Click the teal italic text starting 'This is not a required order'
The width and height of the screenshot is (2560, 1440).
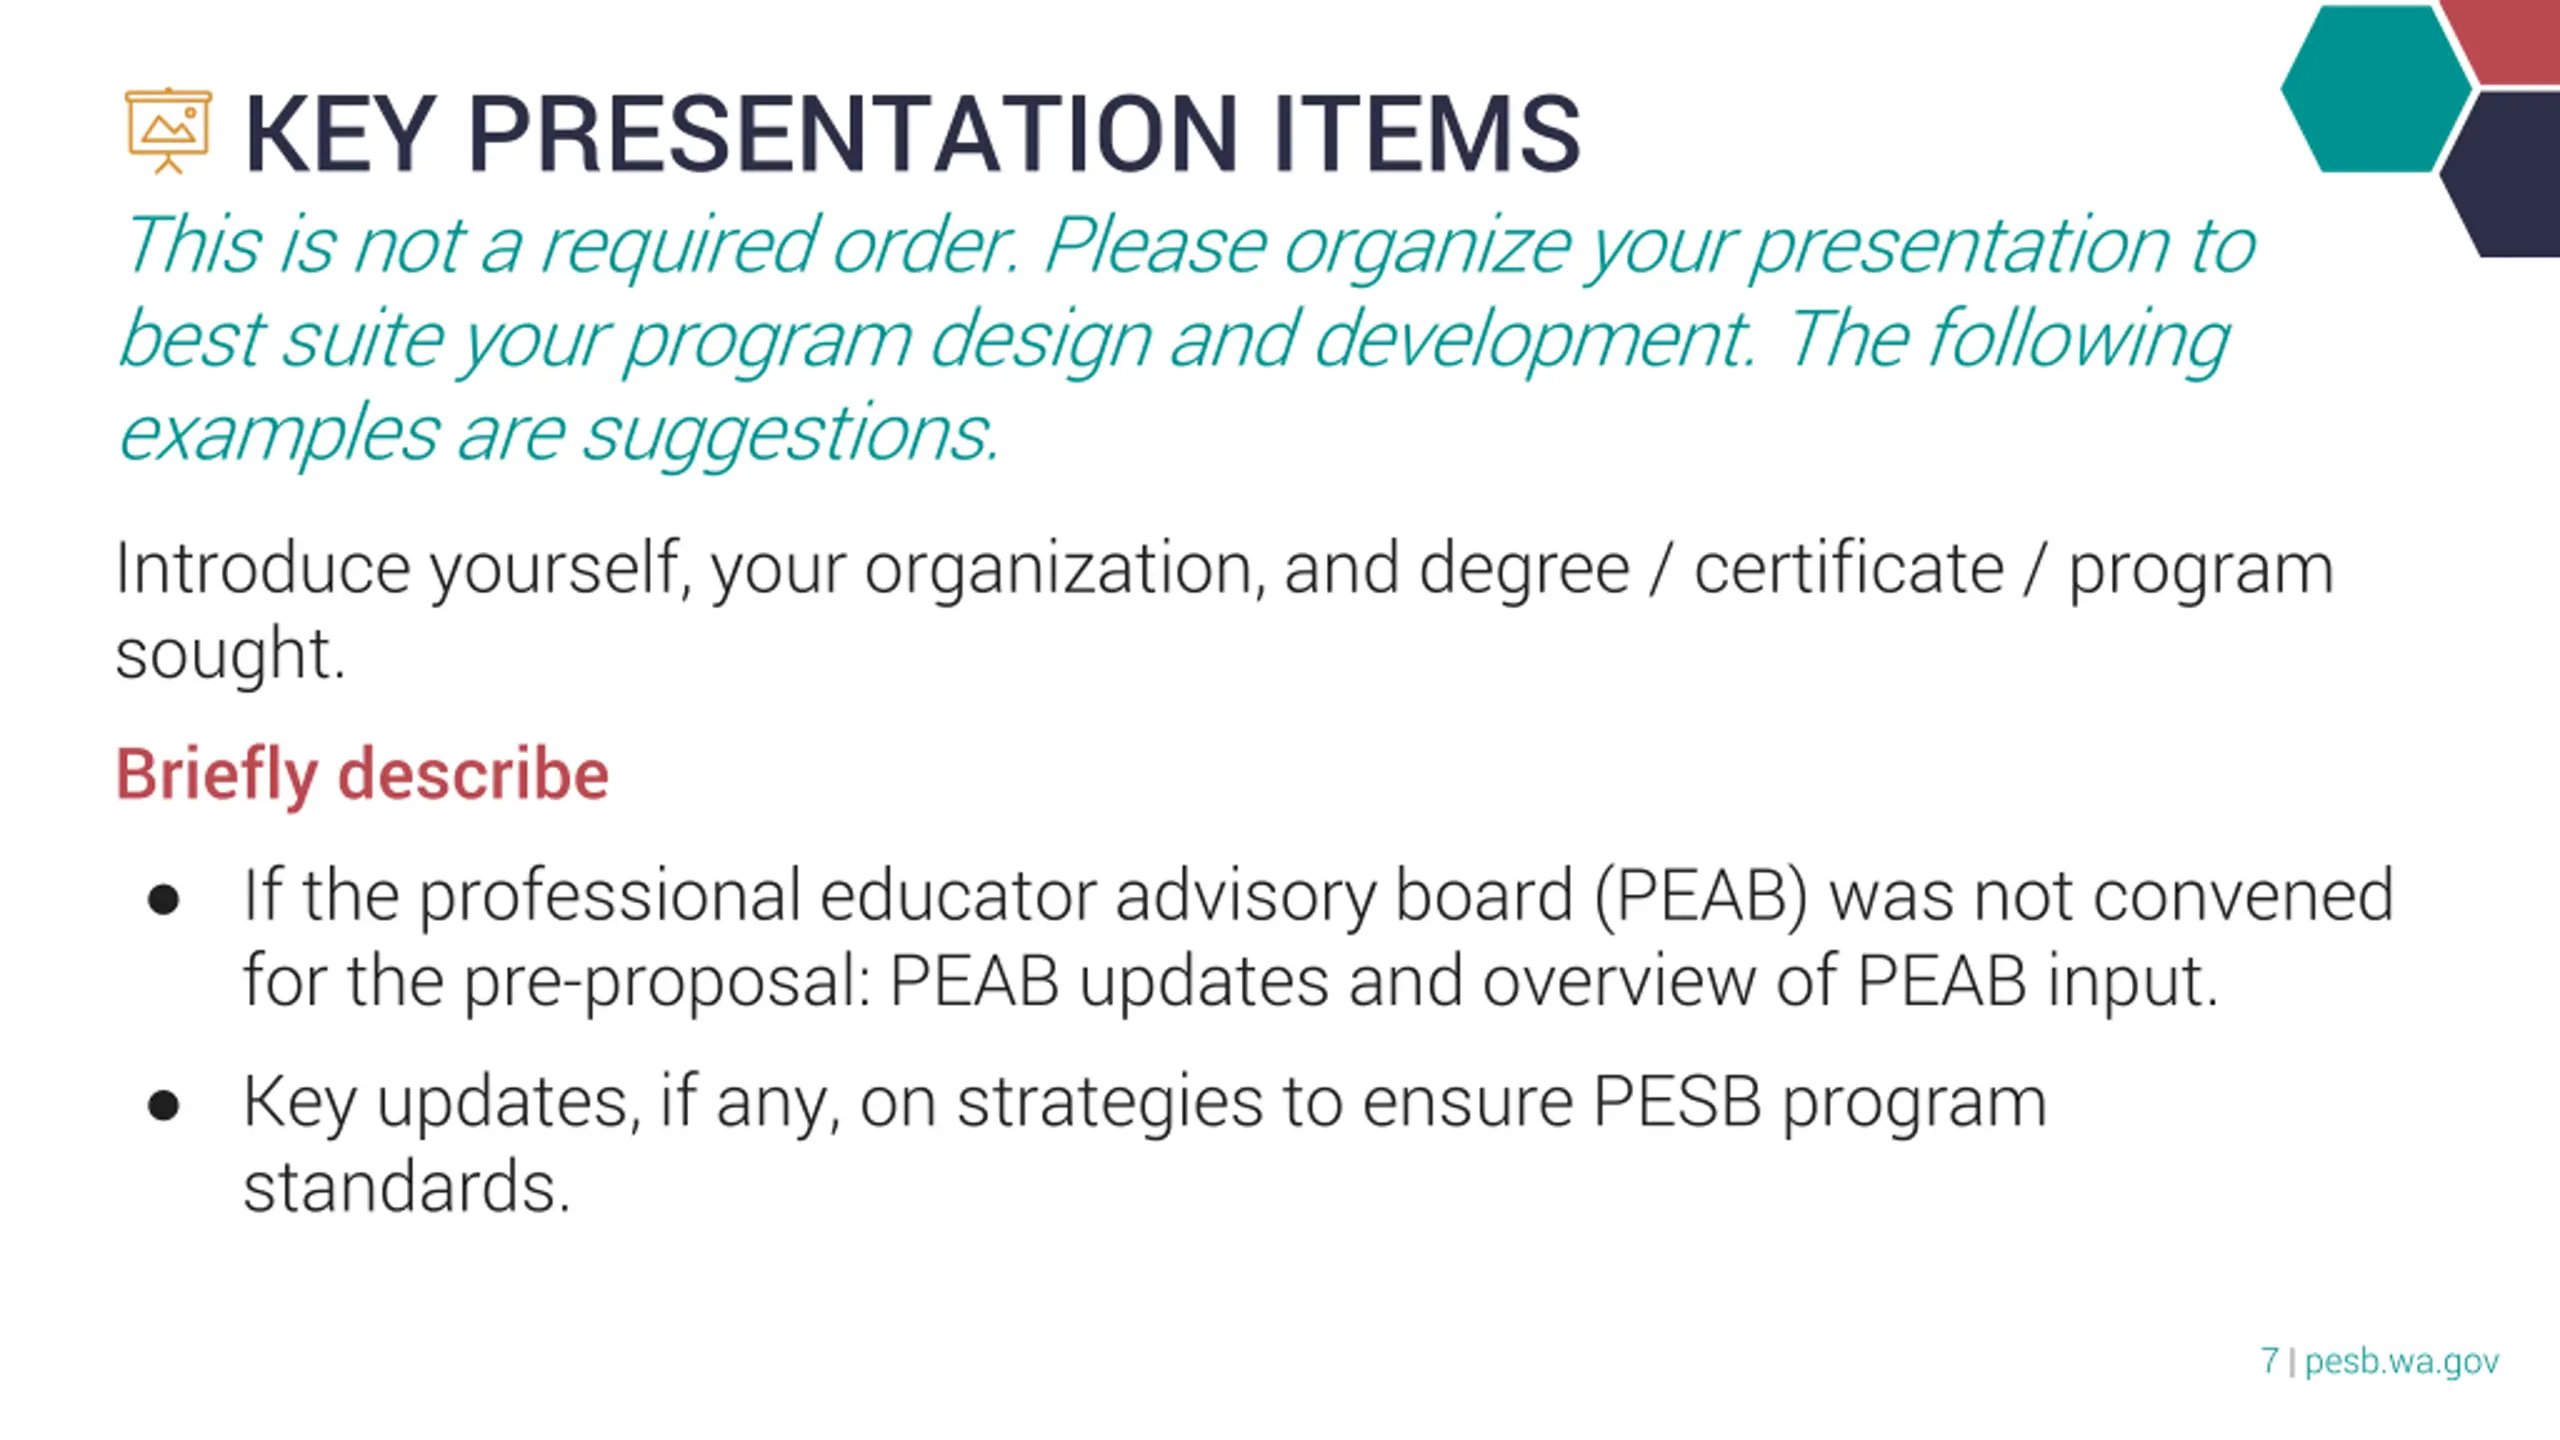[x=1185, y=340]
